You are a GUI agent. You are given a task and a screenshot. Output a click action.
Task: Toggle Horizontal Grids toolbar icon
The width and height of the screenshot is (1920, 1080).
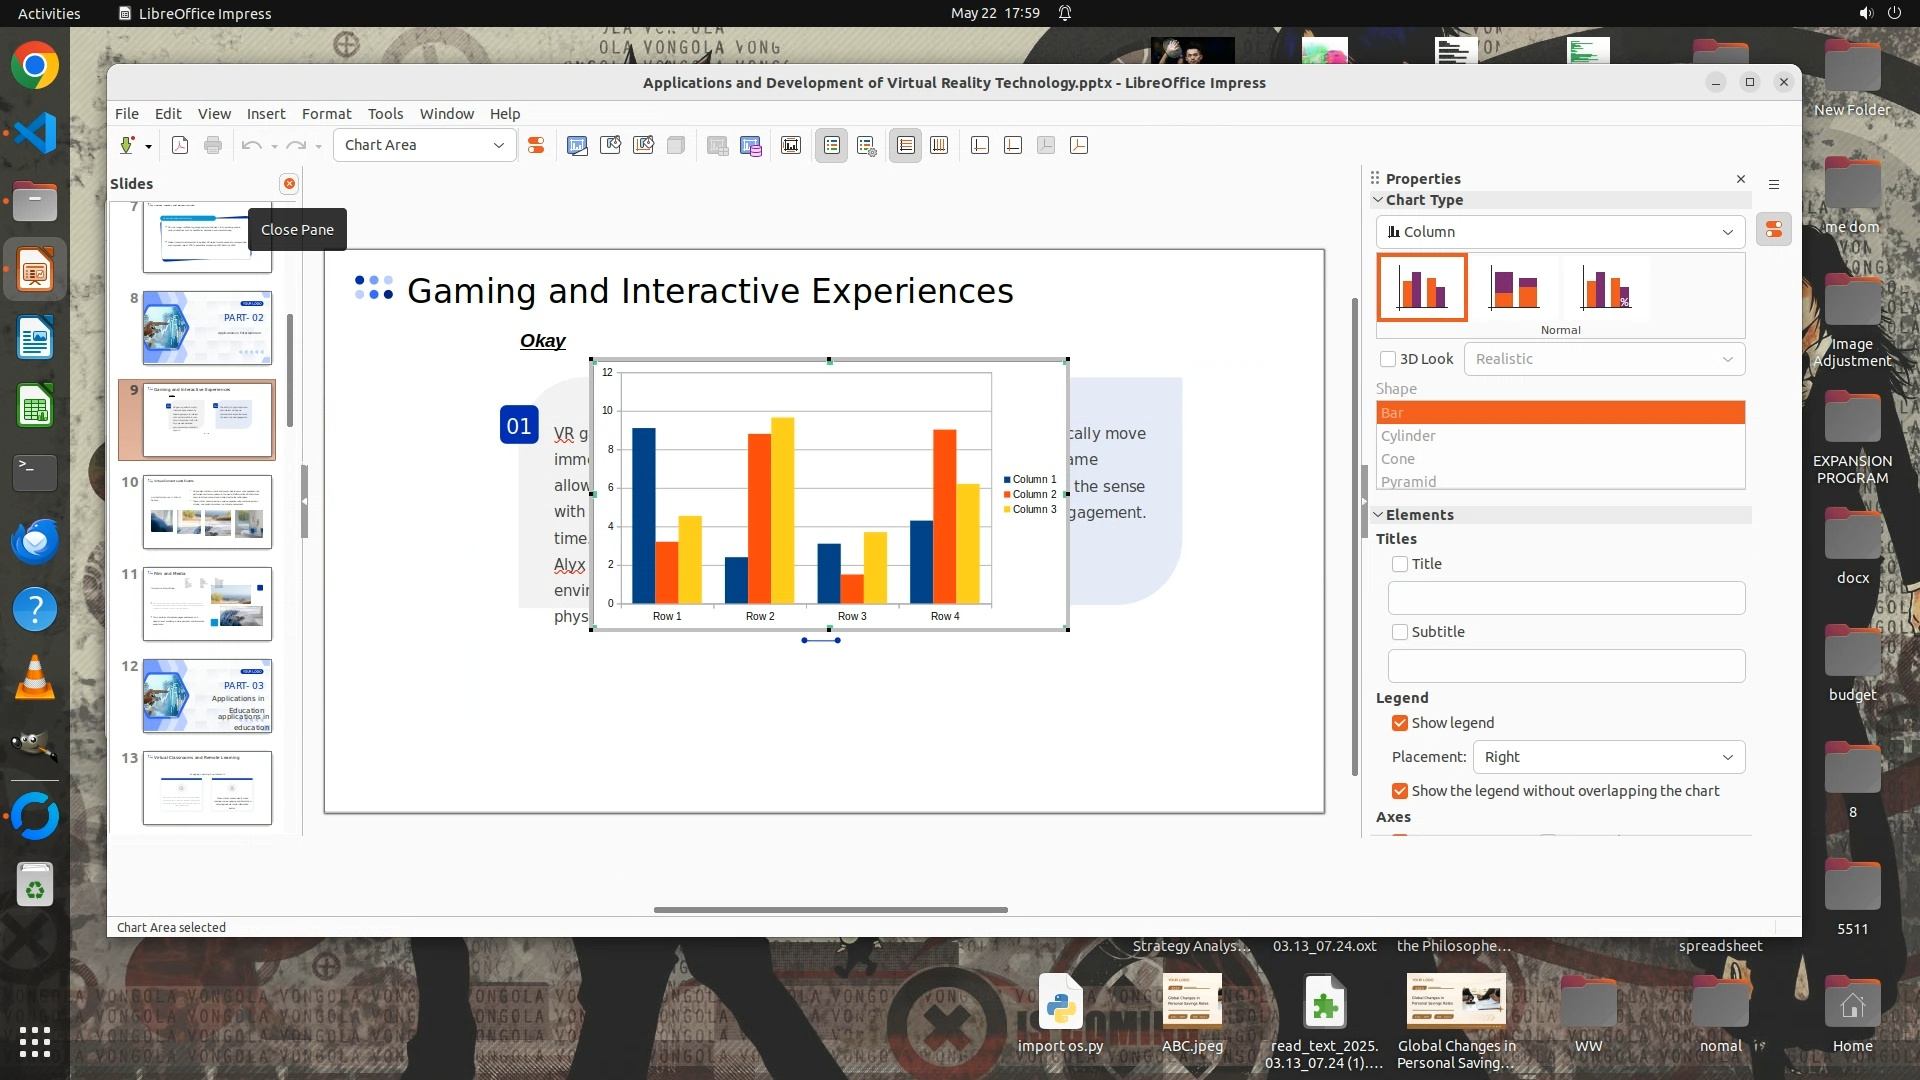906,145
